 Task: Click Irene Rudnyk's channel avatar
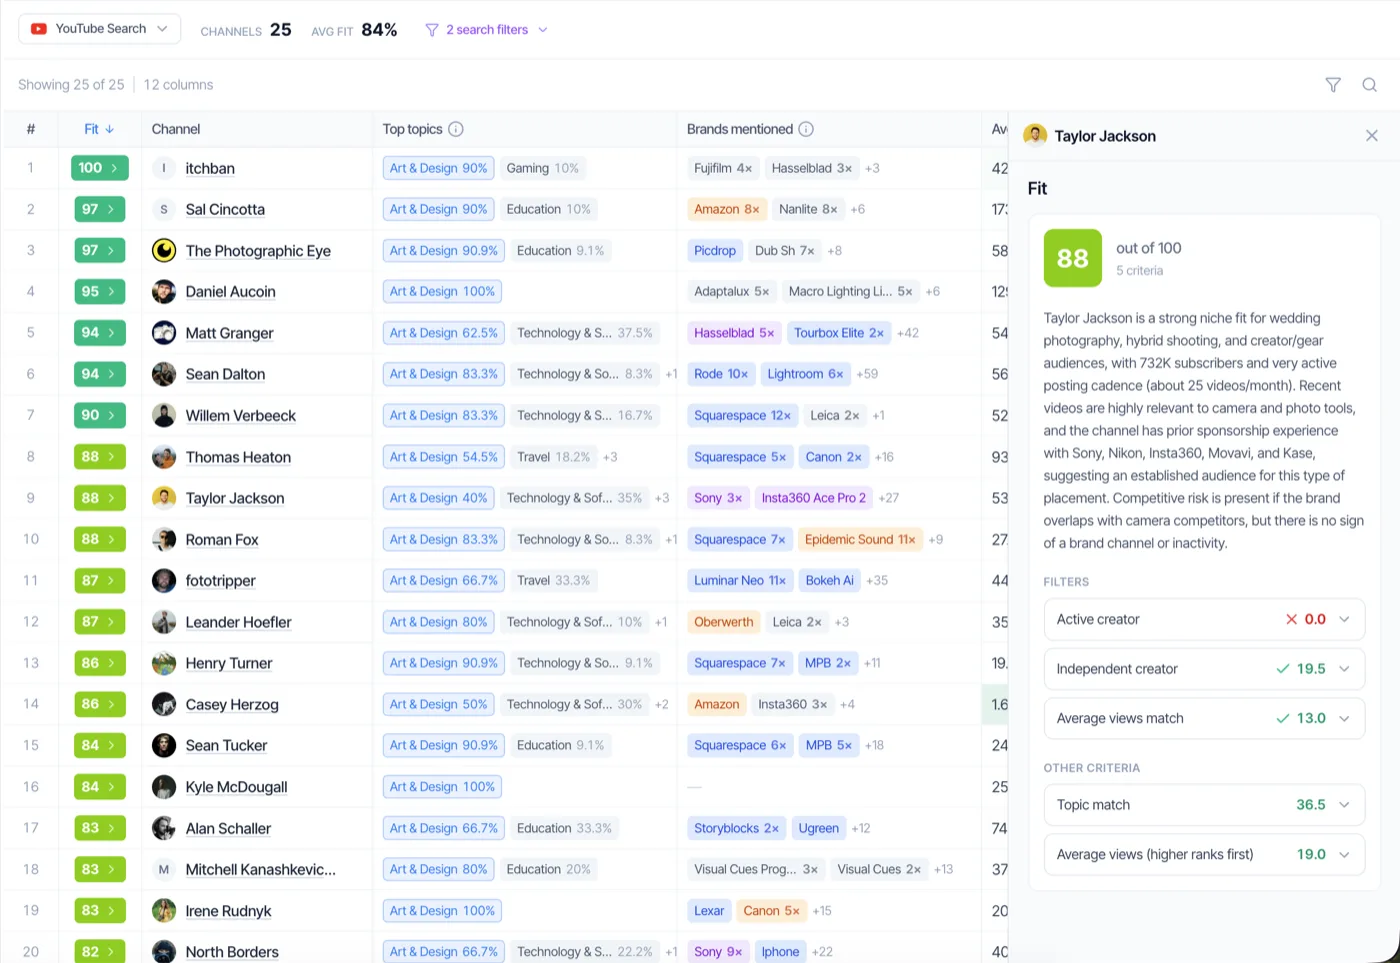pos(164,911)
